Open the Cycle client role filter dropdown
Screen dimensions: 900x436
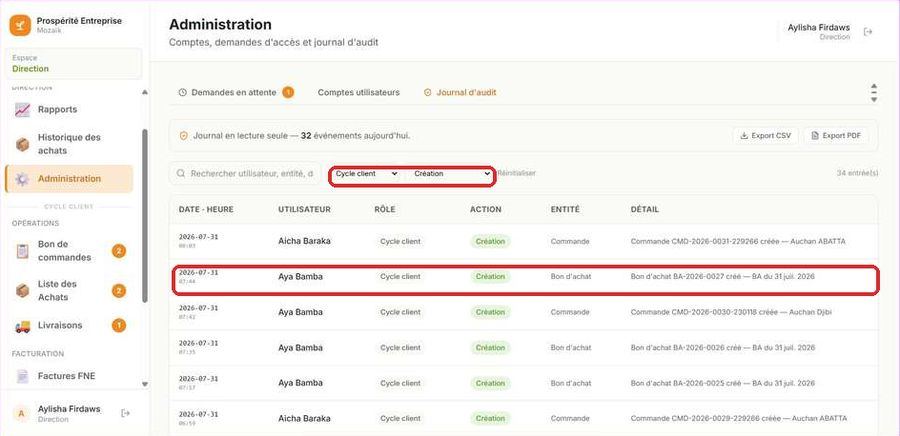(x=366, y=173)
